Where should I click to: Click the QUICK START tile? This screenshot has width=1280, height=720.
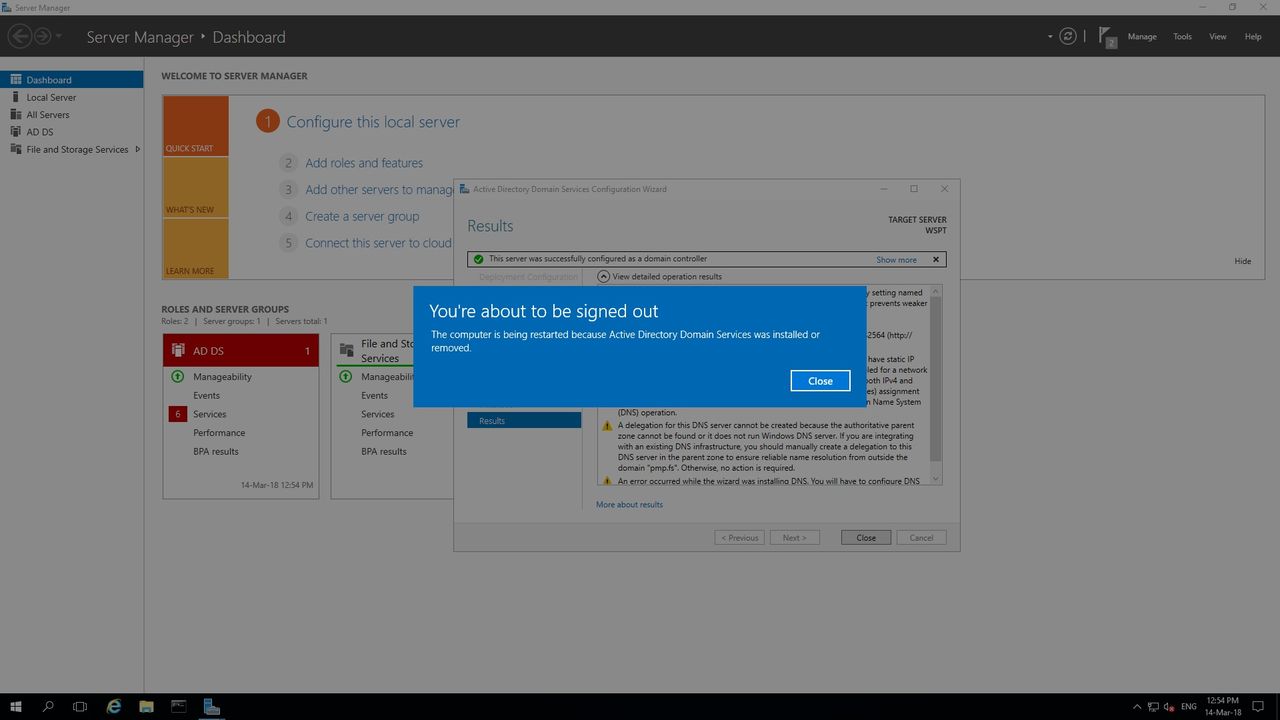coord(196,126)
